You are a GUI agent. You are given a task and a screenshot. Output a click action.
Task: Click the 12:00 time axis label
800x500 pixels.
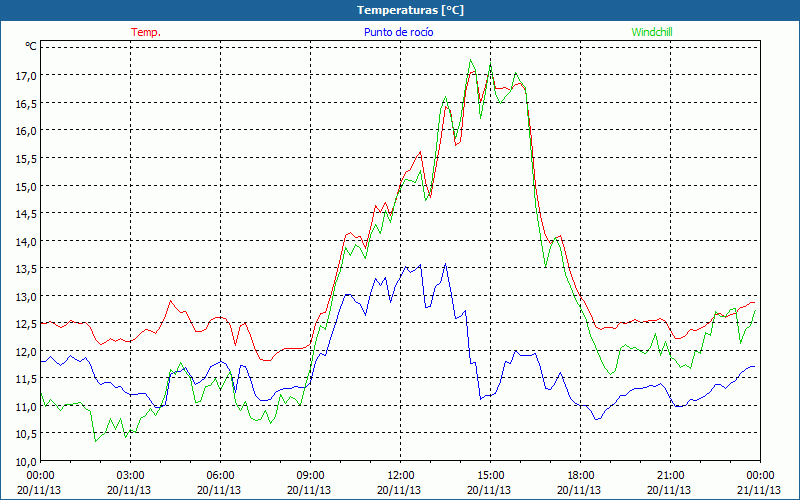401,475
